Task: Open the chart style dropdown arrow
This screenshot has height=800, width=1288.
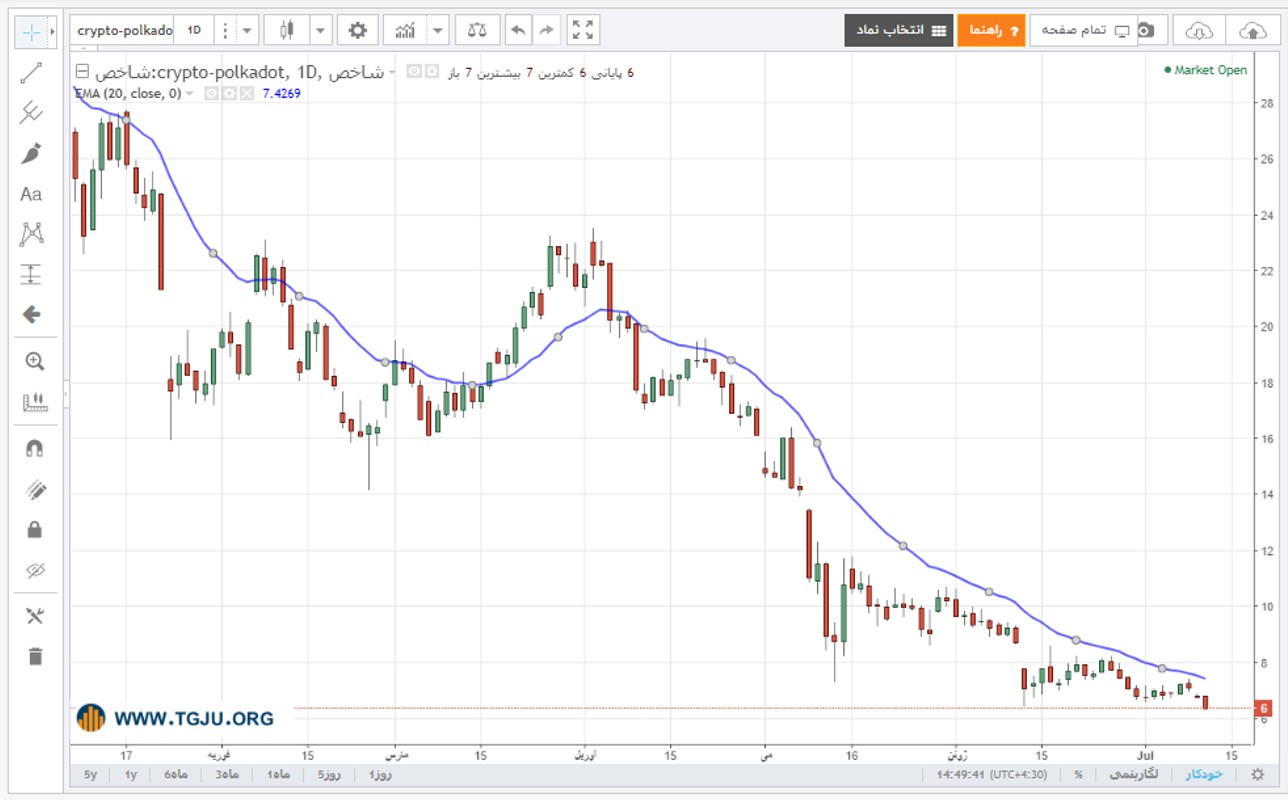Action: click(x=320, y=30)
